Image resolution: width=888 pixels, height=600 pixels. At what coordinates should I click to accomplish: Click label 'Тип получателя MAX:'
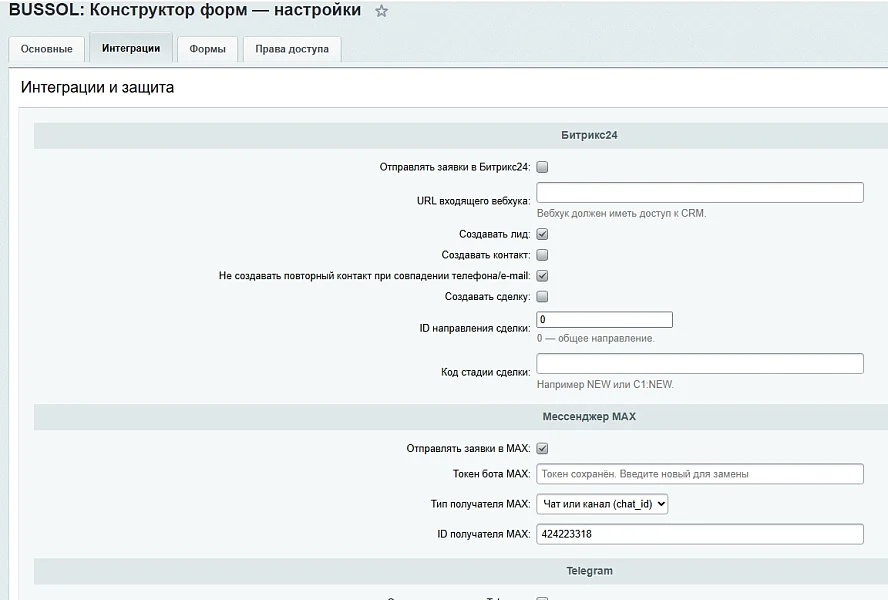coord(480,504)
